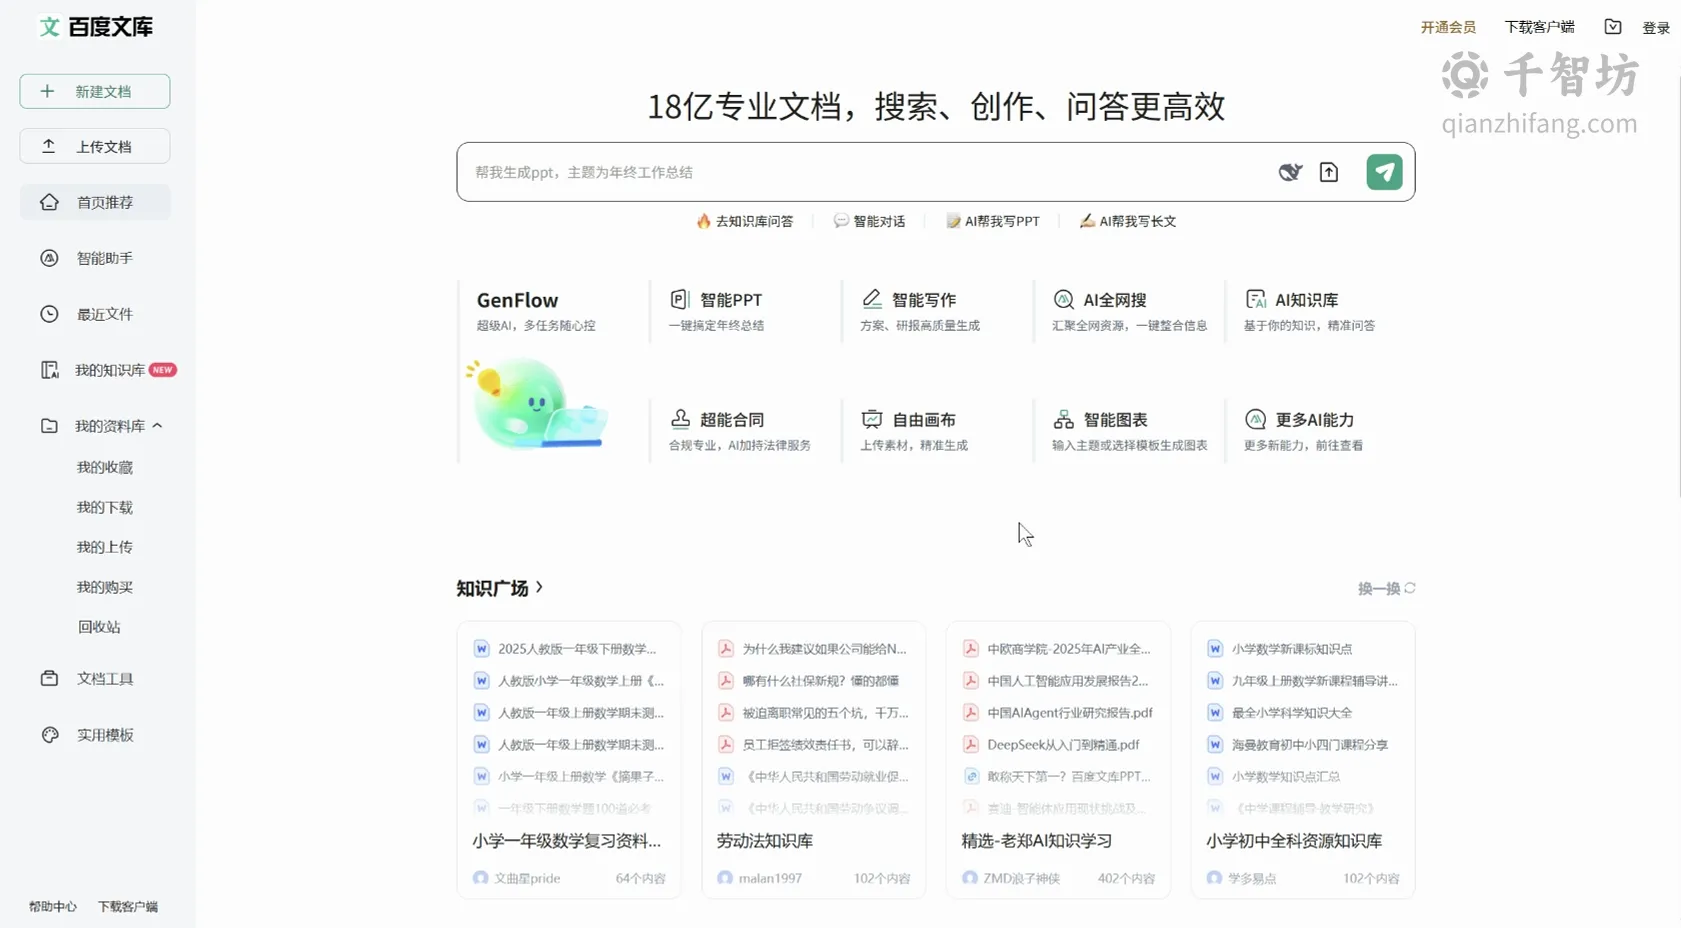Viewport: 1681px width, 928px height.
Task: Open 实用模板 in the sidebar
Action: [95, 735]
